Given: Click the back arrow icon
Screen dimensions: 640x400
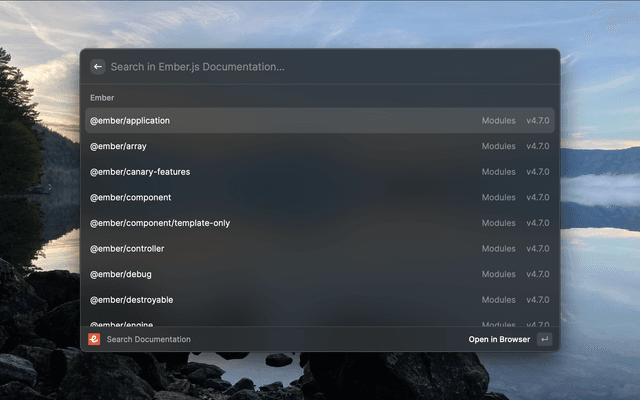Looking at the screenshot, I should (x=98, y=67).
